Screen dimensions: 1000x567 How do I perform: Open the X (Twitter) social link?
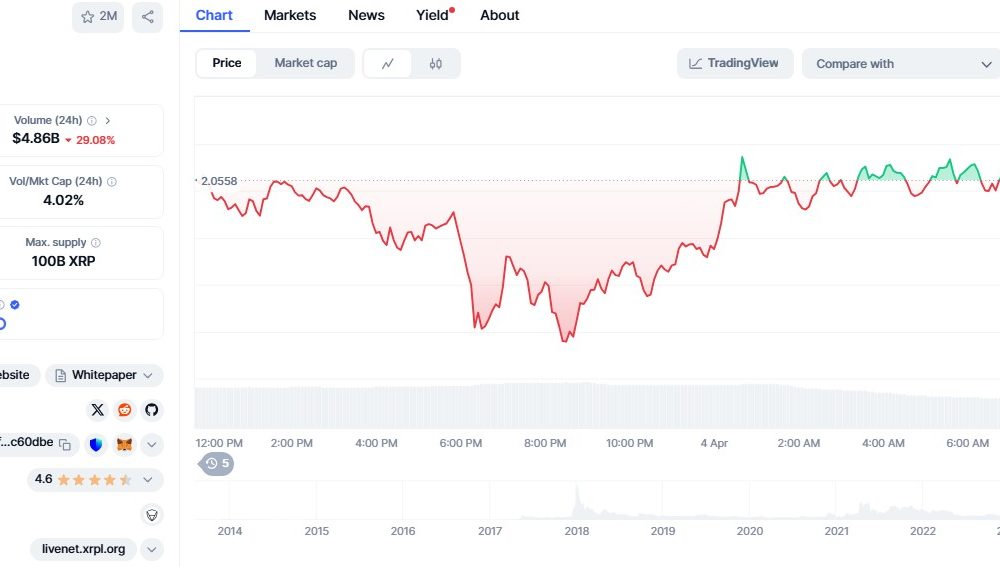pos(97,409)
